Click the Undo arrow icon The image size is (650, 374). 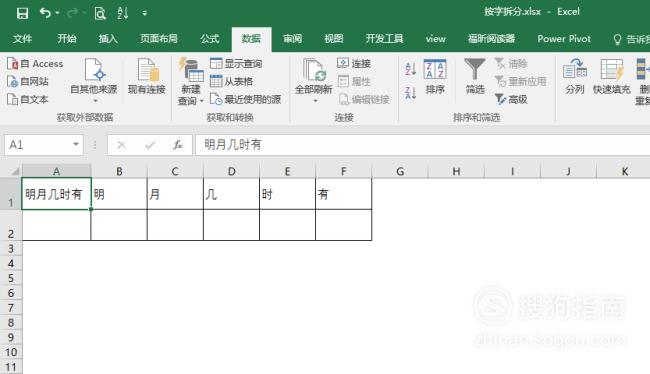pos(45,13)
